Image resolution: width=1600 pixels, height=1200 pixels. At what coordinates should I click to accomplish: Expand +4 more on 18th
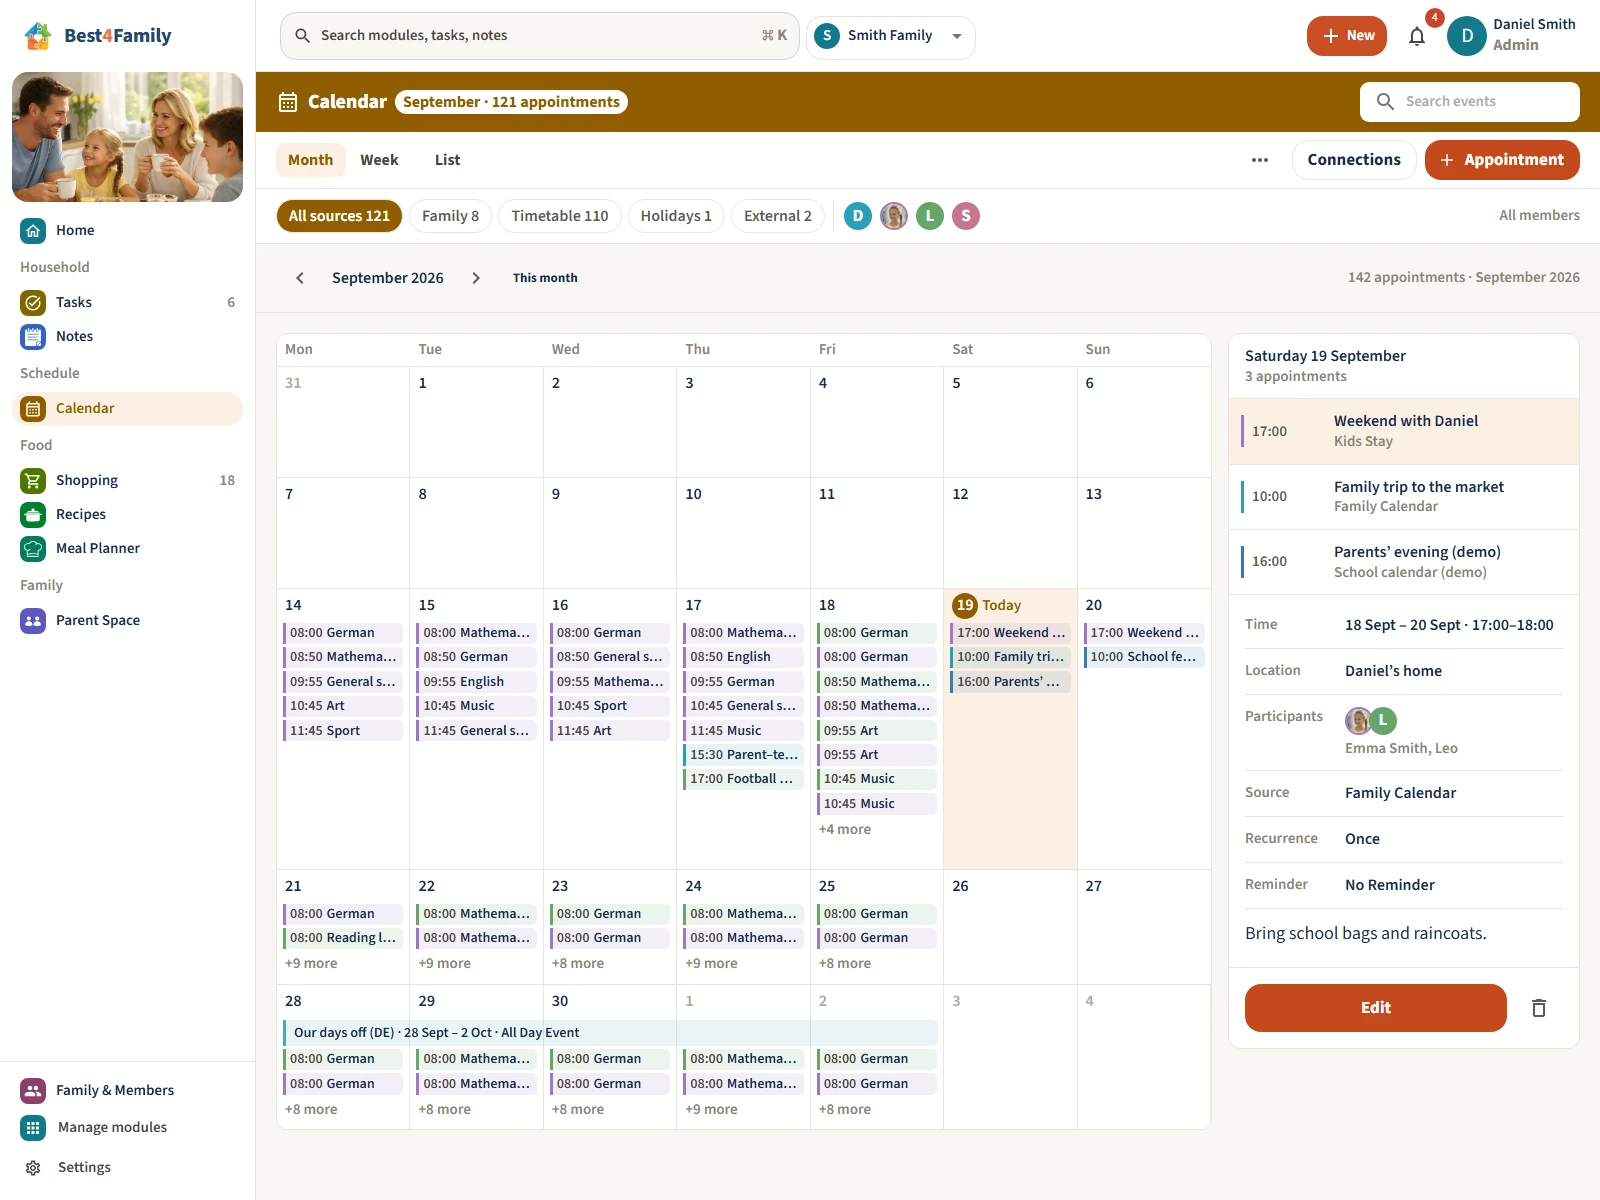845,829
